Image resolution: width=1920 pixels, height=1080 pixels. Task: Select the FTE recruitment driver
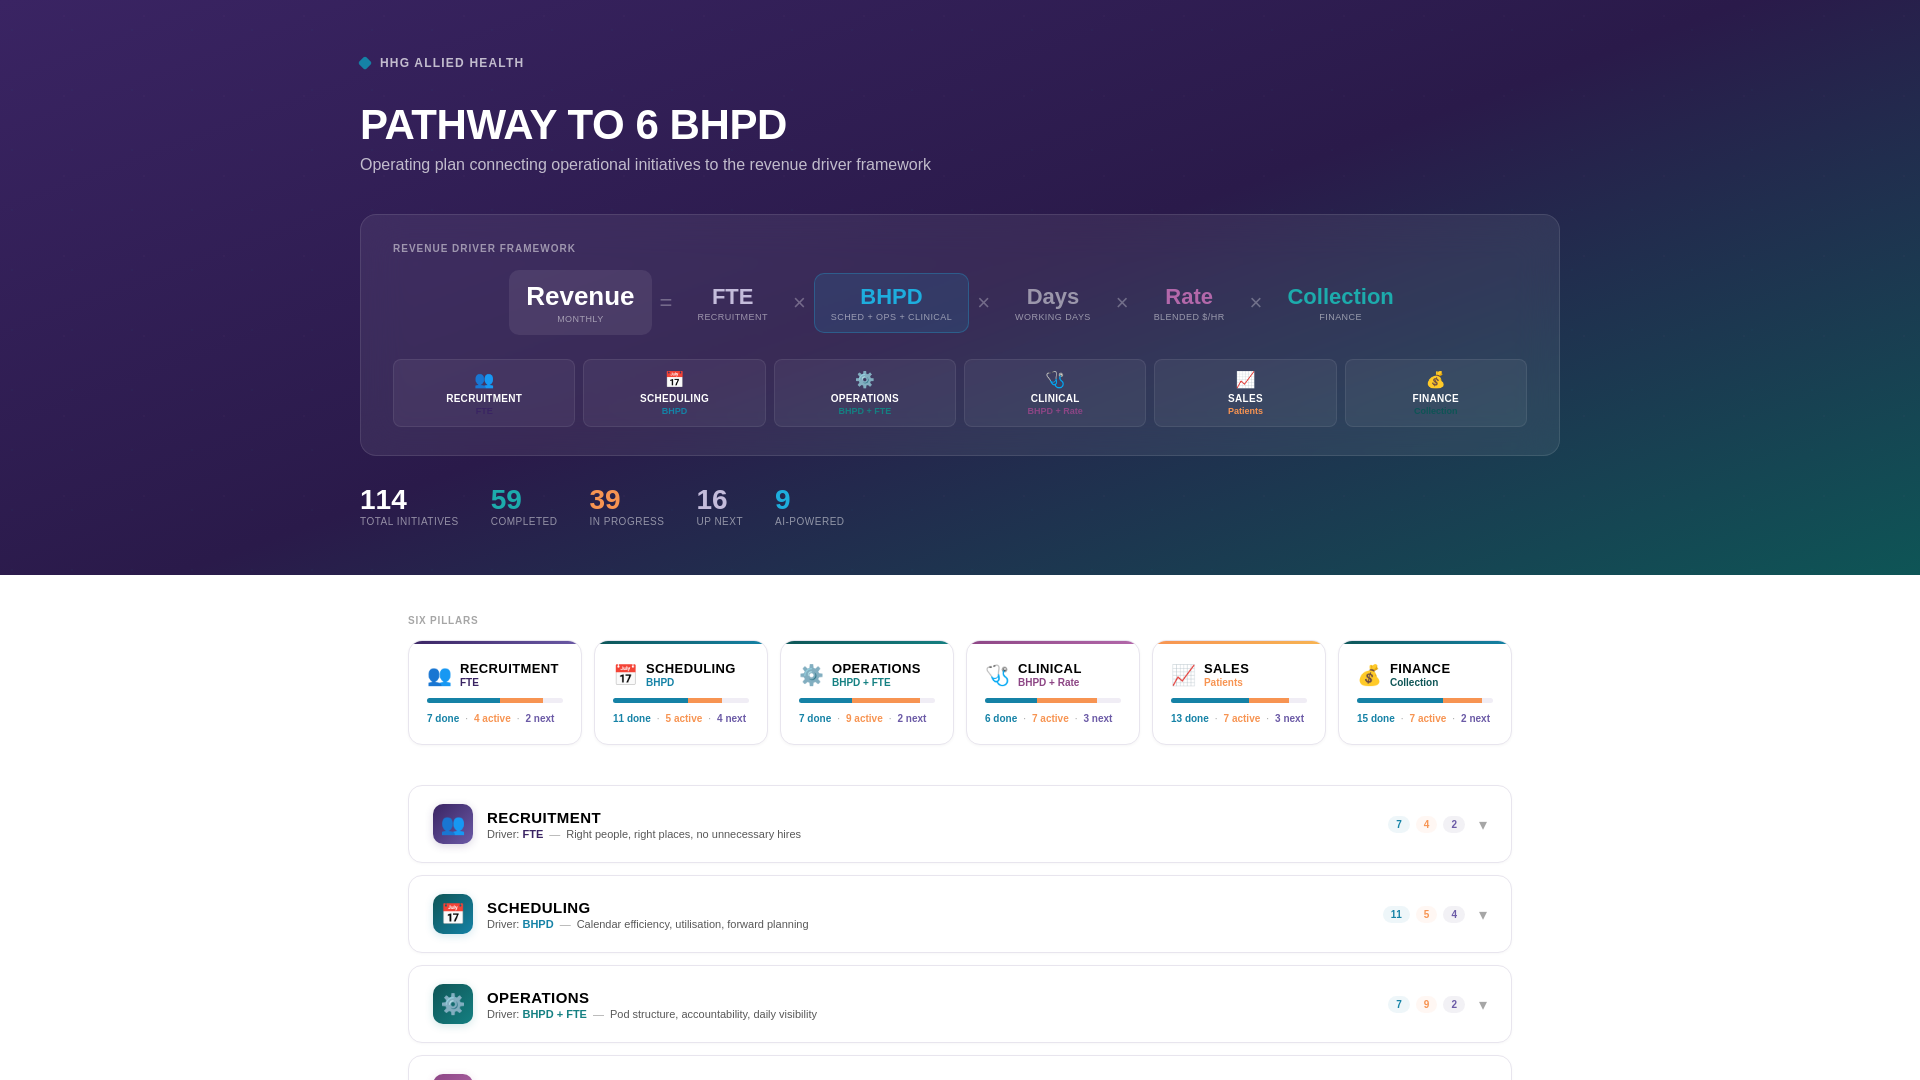pos(732,303)
